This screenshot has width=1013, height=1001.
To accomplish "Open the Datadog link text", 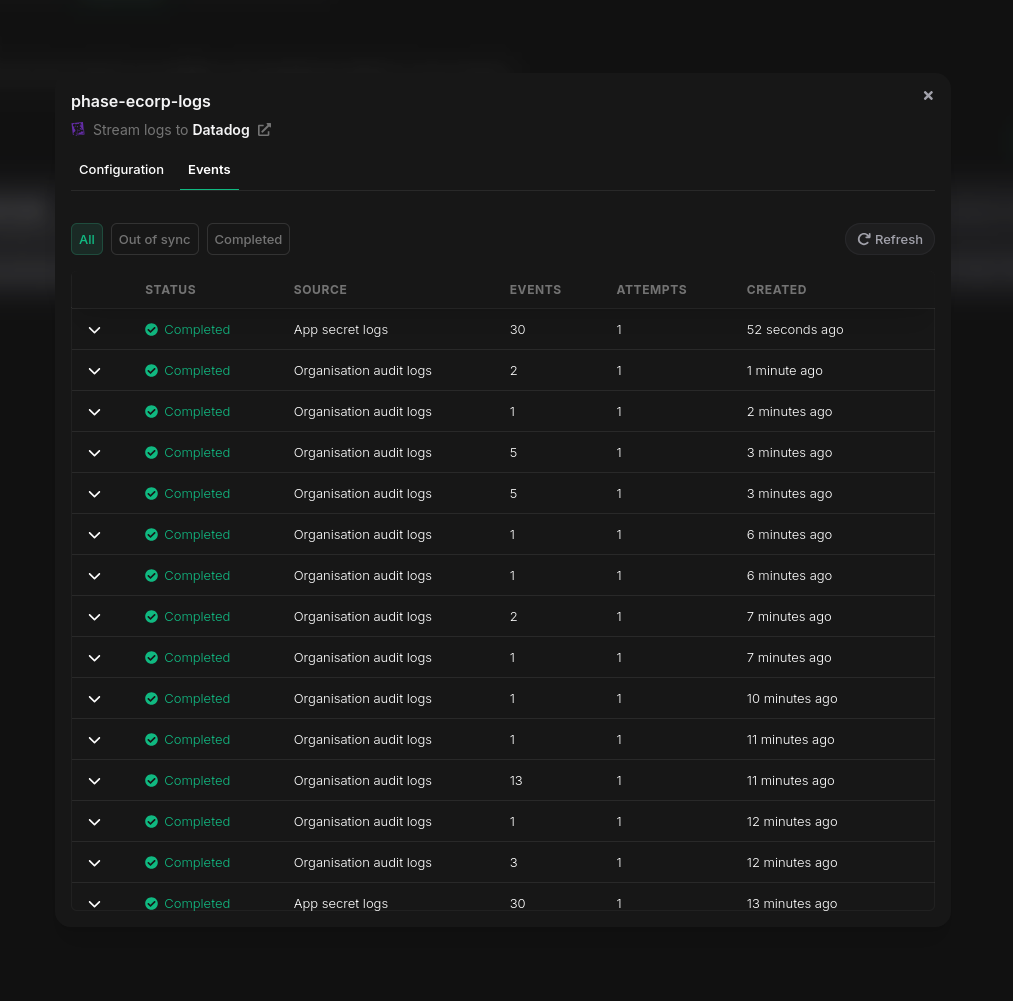I will (221, 130).
